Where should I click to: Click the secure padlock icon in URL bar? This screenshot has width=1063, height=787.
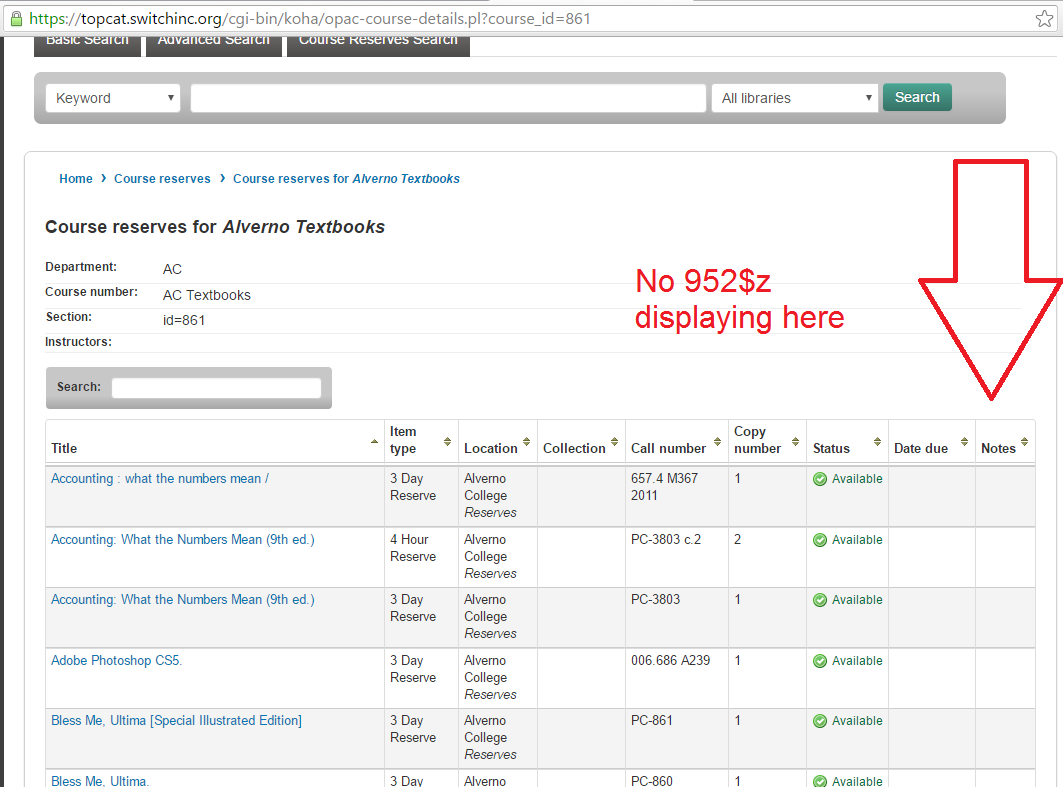[x=16, y=19]
